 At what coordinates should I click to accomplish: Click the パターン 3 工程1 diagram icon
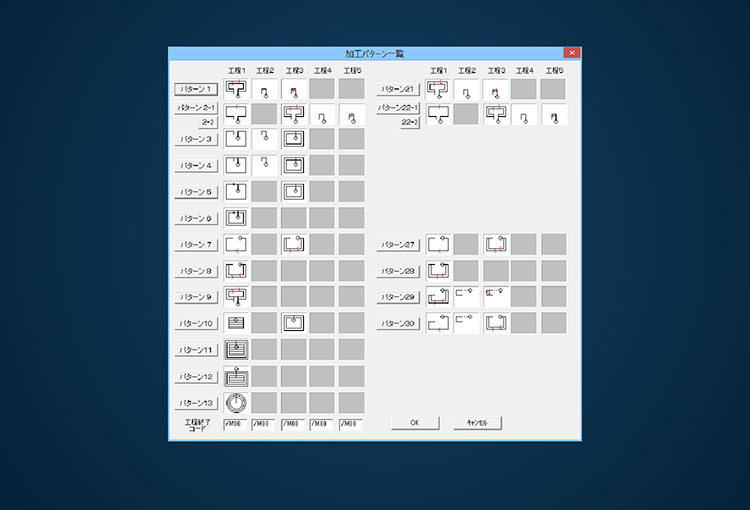(236, 139)
